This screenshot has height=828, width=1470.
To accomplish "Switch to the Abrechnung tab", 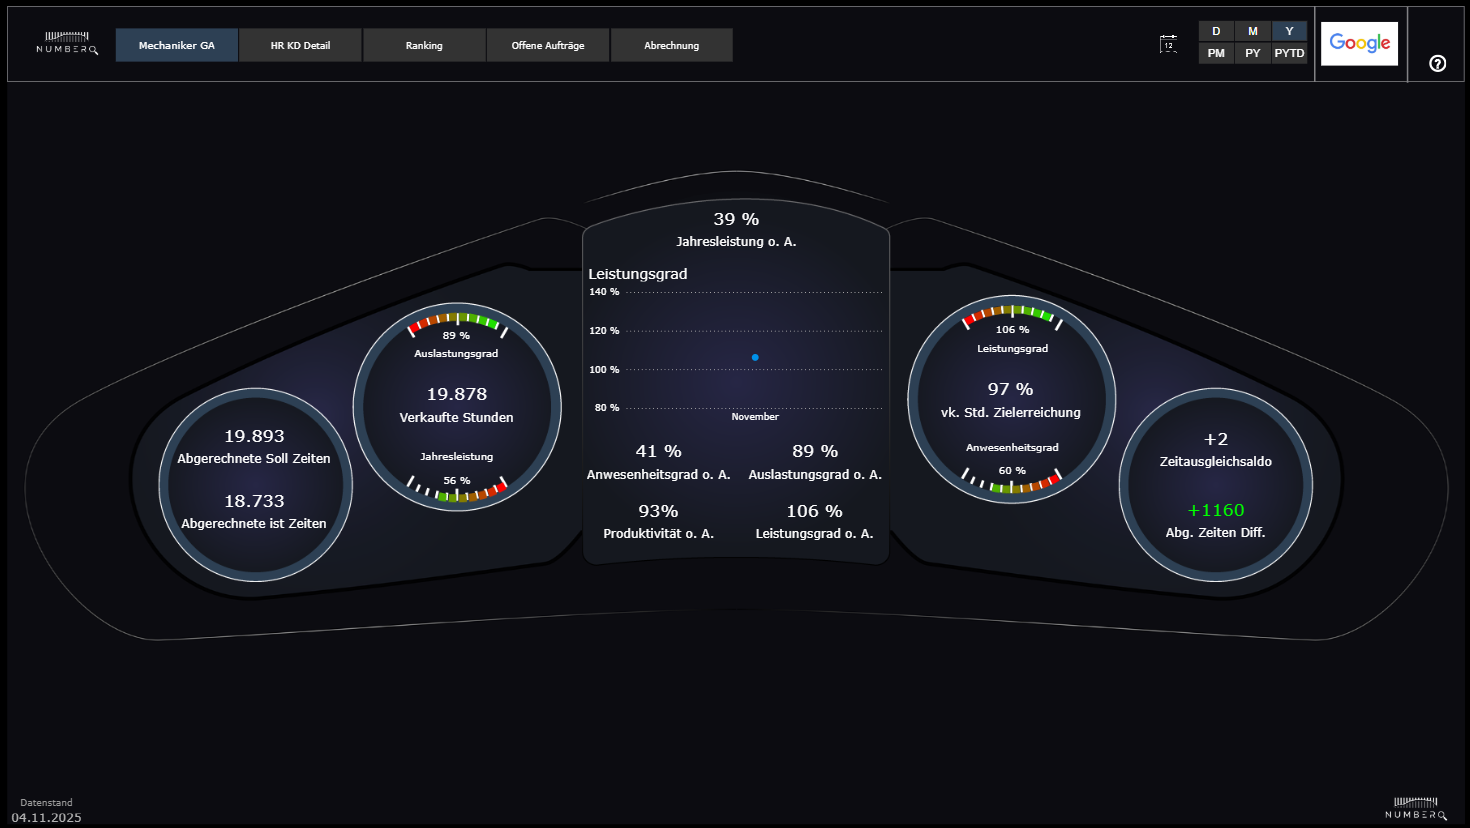I will click(672, 45).
